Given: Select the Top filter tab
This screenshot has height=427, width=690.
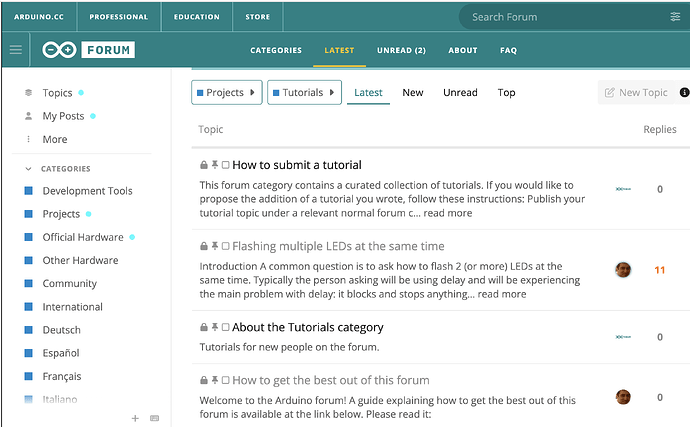Looking at the screenshot, I should (506, 92).
